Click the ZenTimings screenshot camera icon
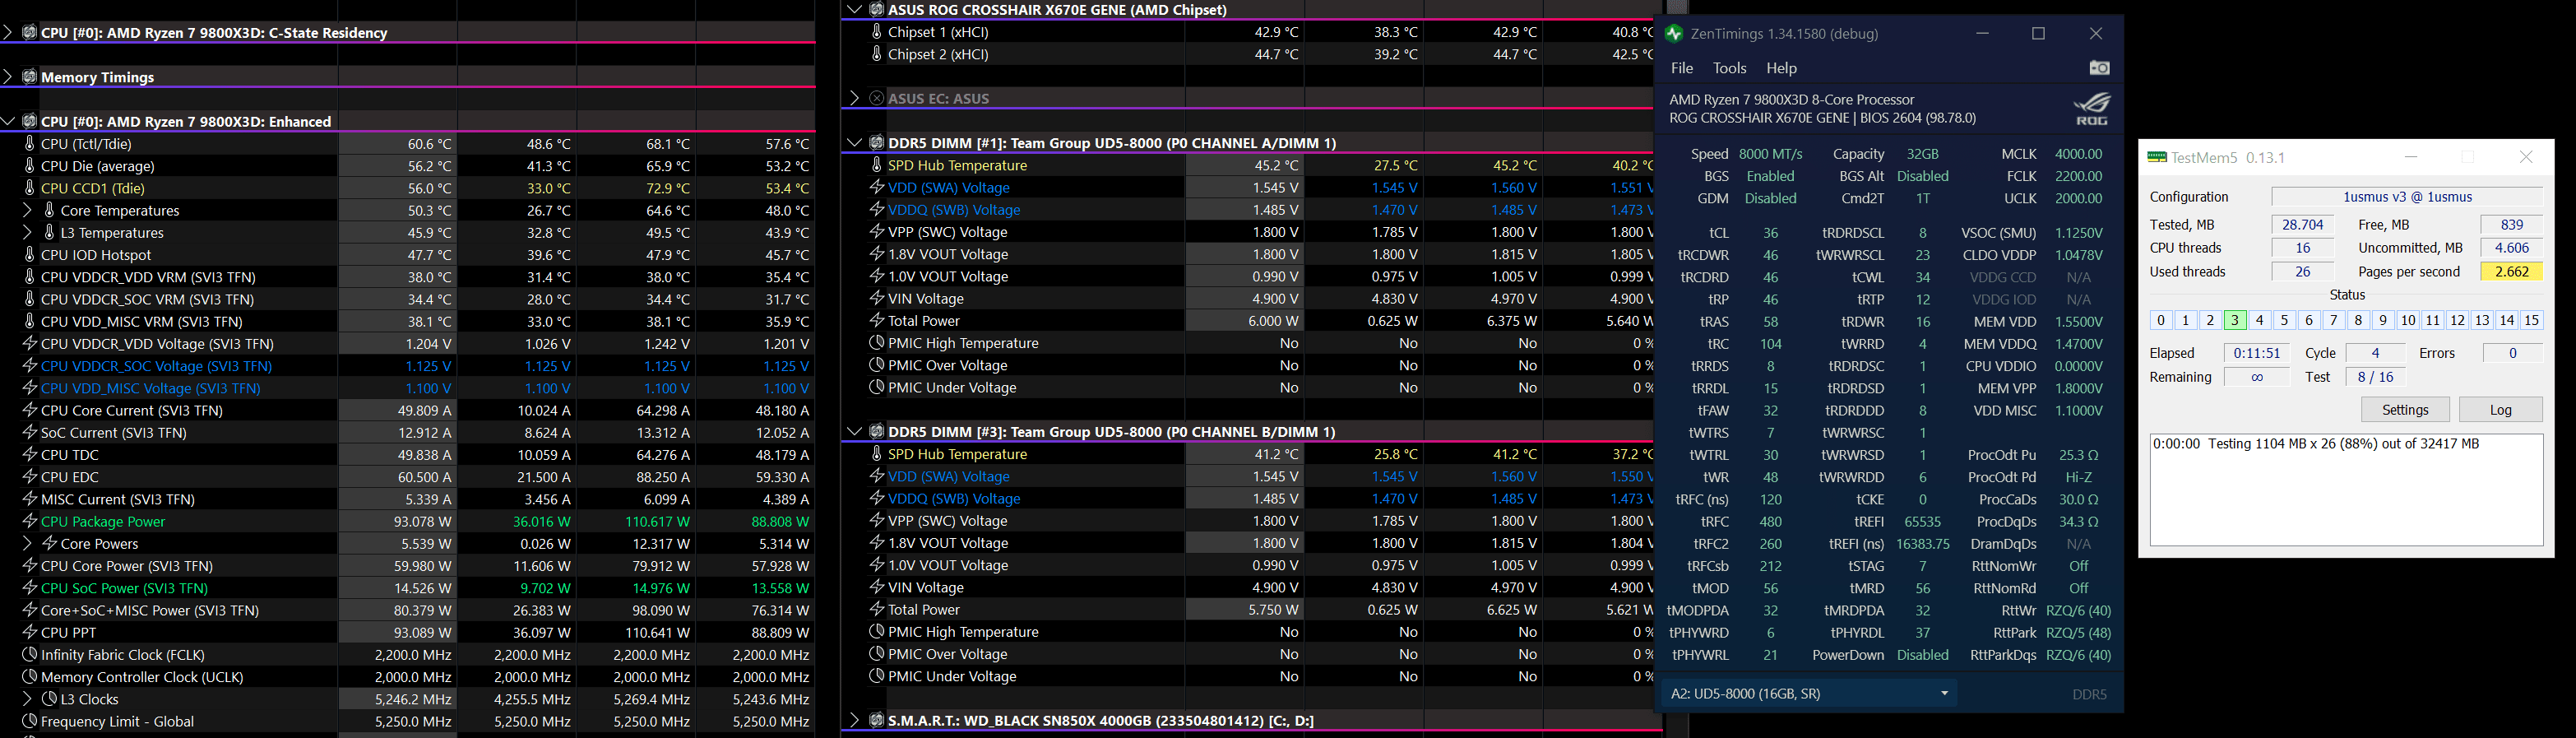2576x738 pixels. pos(2099,68)
